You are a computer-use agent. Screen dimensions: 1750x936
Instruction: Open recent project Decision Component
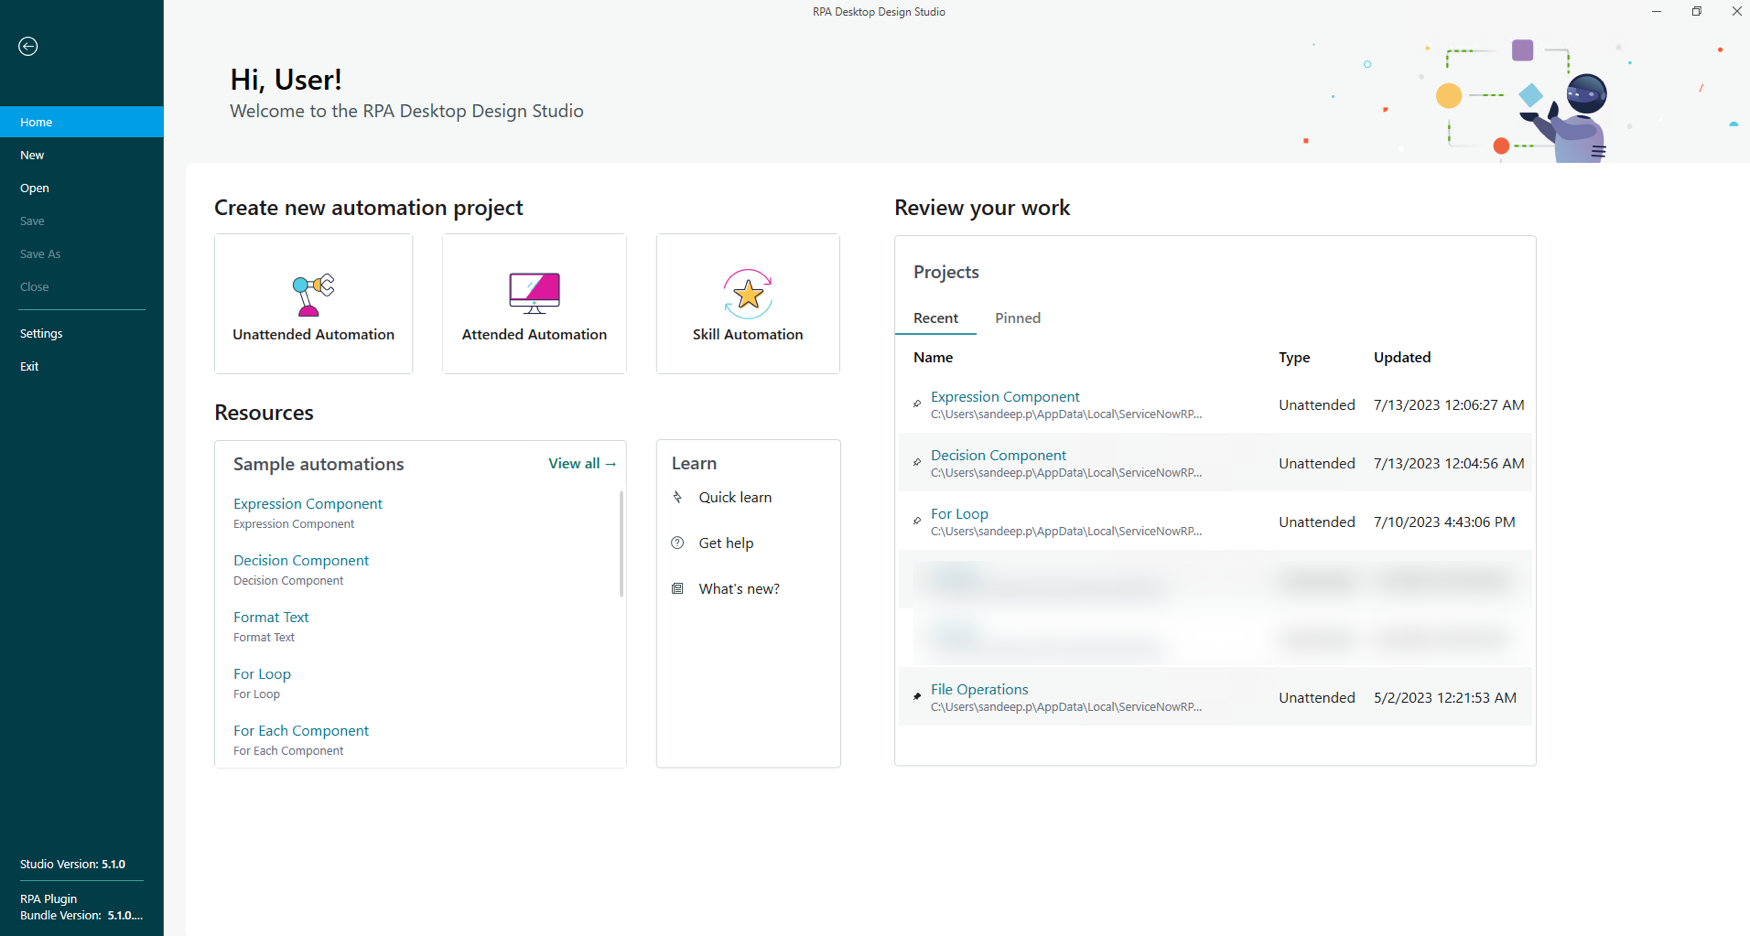pos(998,455)
